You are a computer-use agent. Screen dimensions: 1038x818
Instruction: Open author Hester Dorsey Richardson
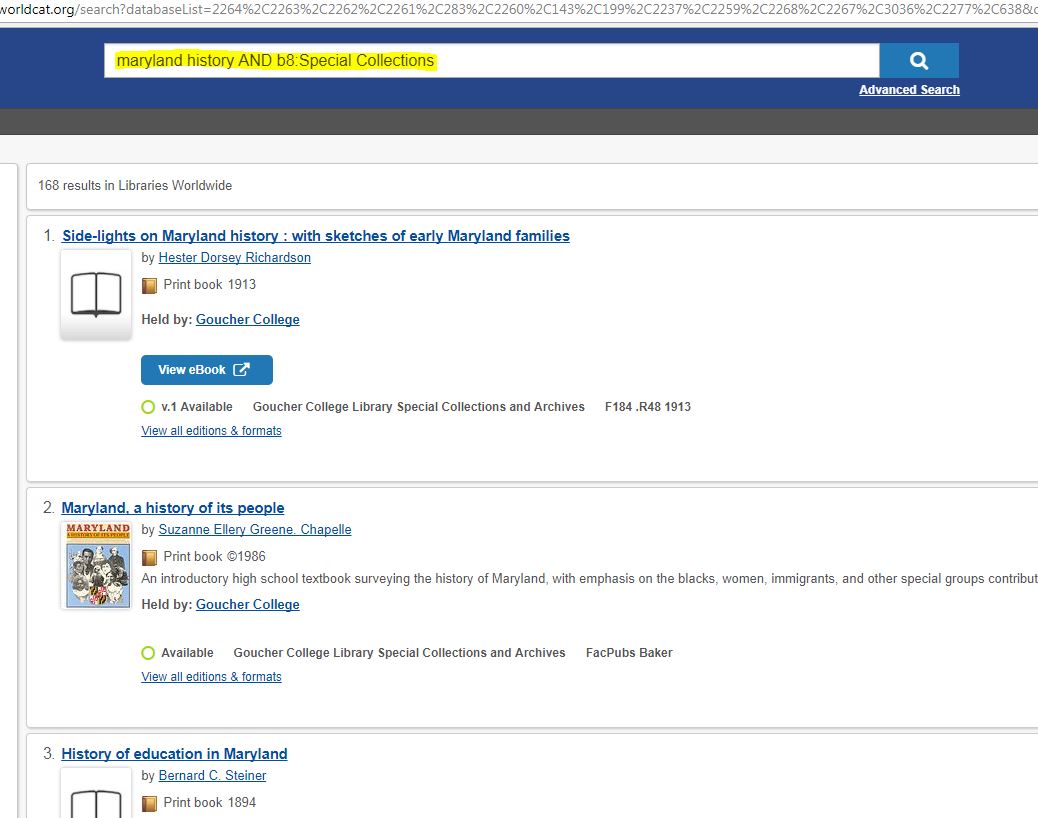coord(234,257)
